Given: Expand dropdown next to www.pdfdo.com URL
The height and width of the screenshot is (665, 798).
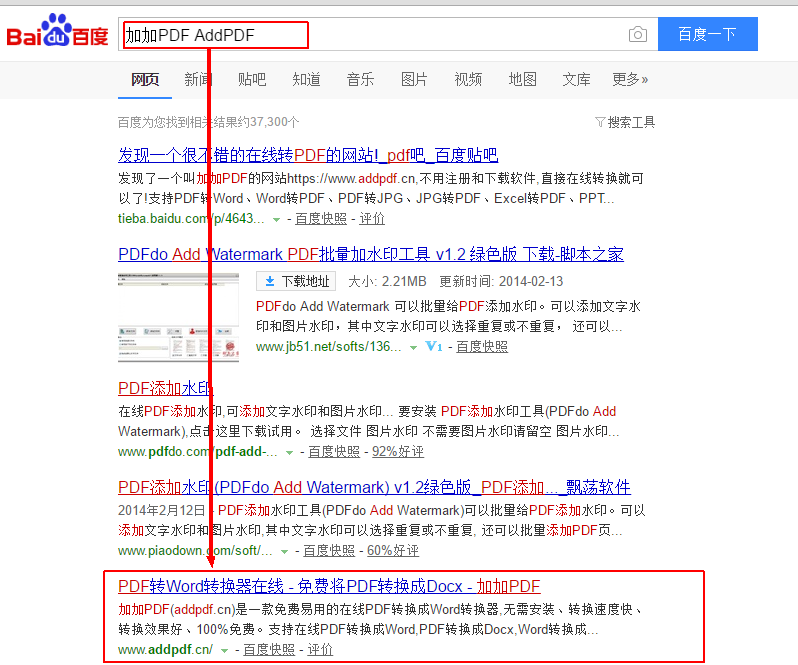Looking at the screenshot, I should pos(290,453).
